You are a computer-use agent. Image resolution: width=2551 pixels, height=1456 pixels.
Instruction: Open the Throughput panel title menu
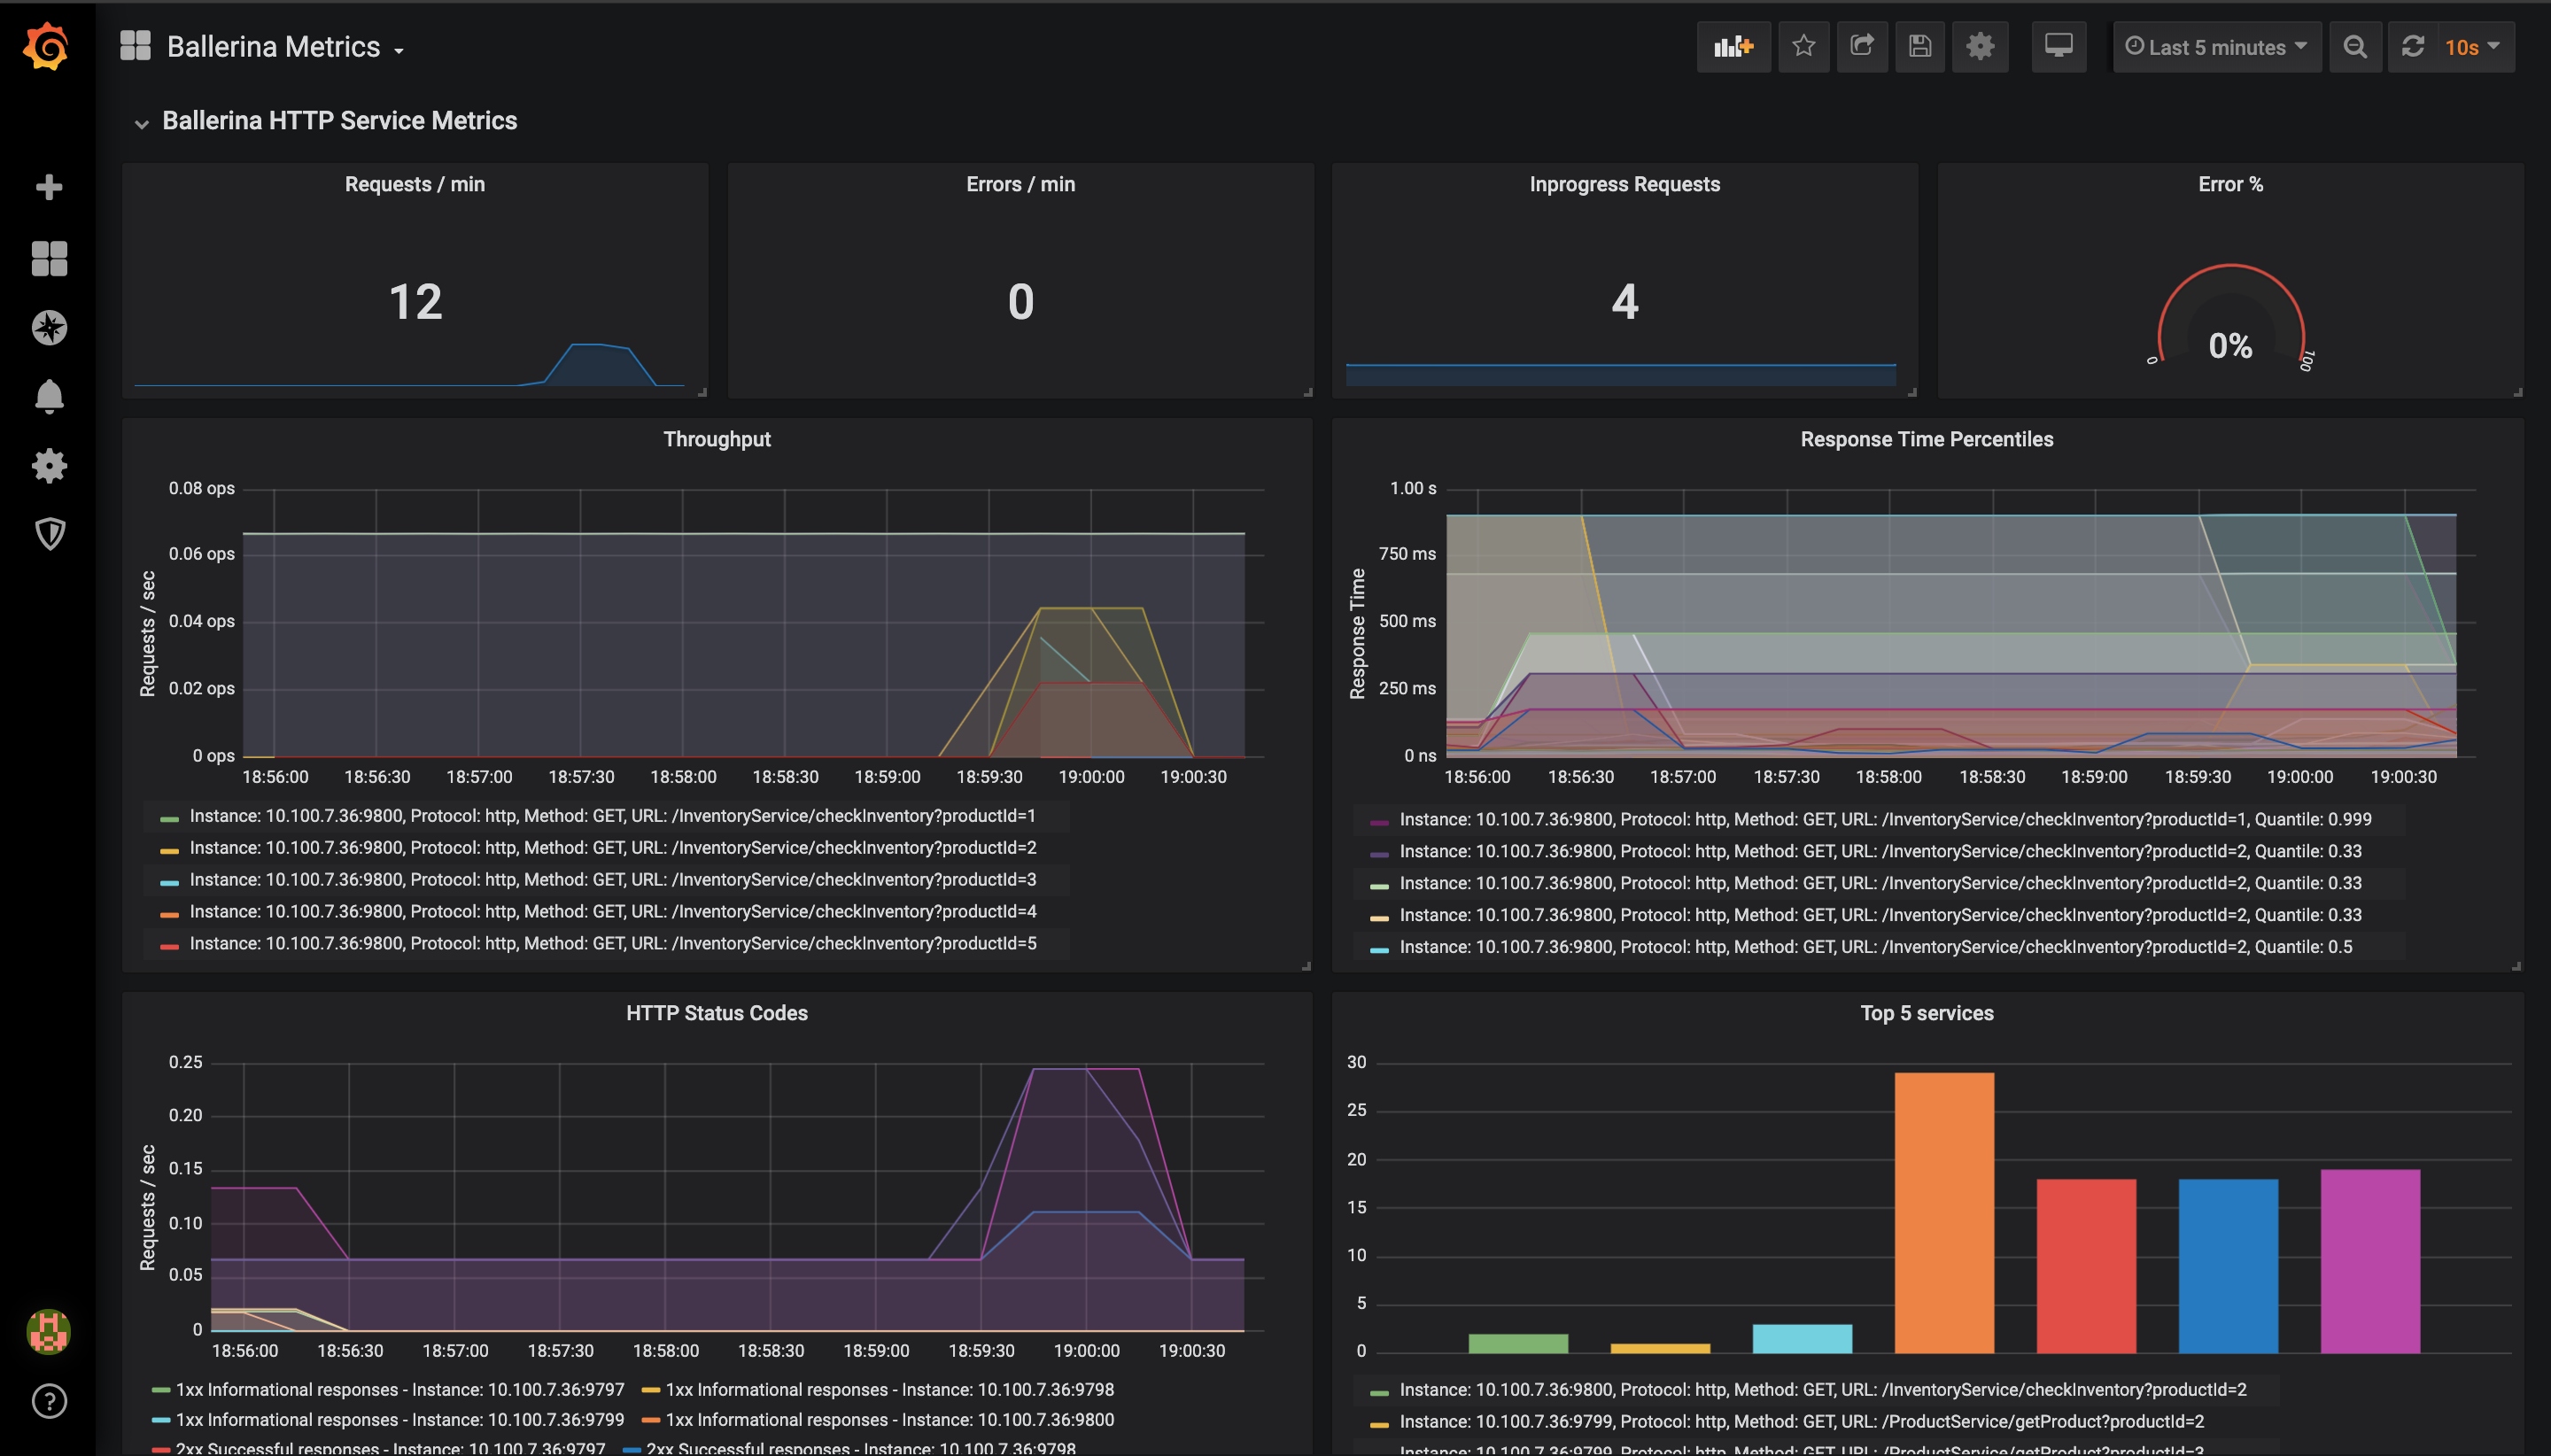point(716,440)
